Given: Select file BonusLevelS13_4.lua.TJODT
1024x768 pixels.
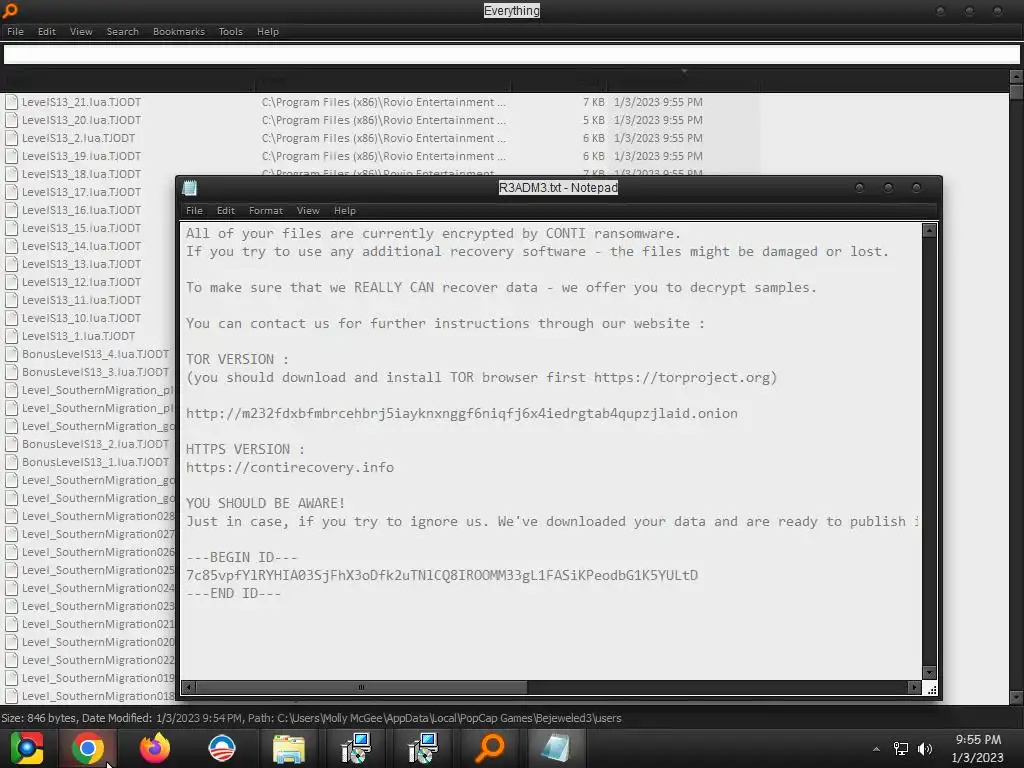Looking at the screenshot, I should point(95,354).
